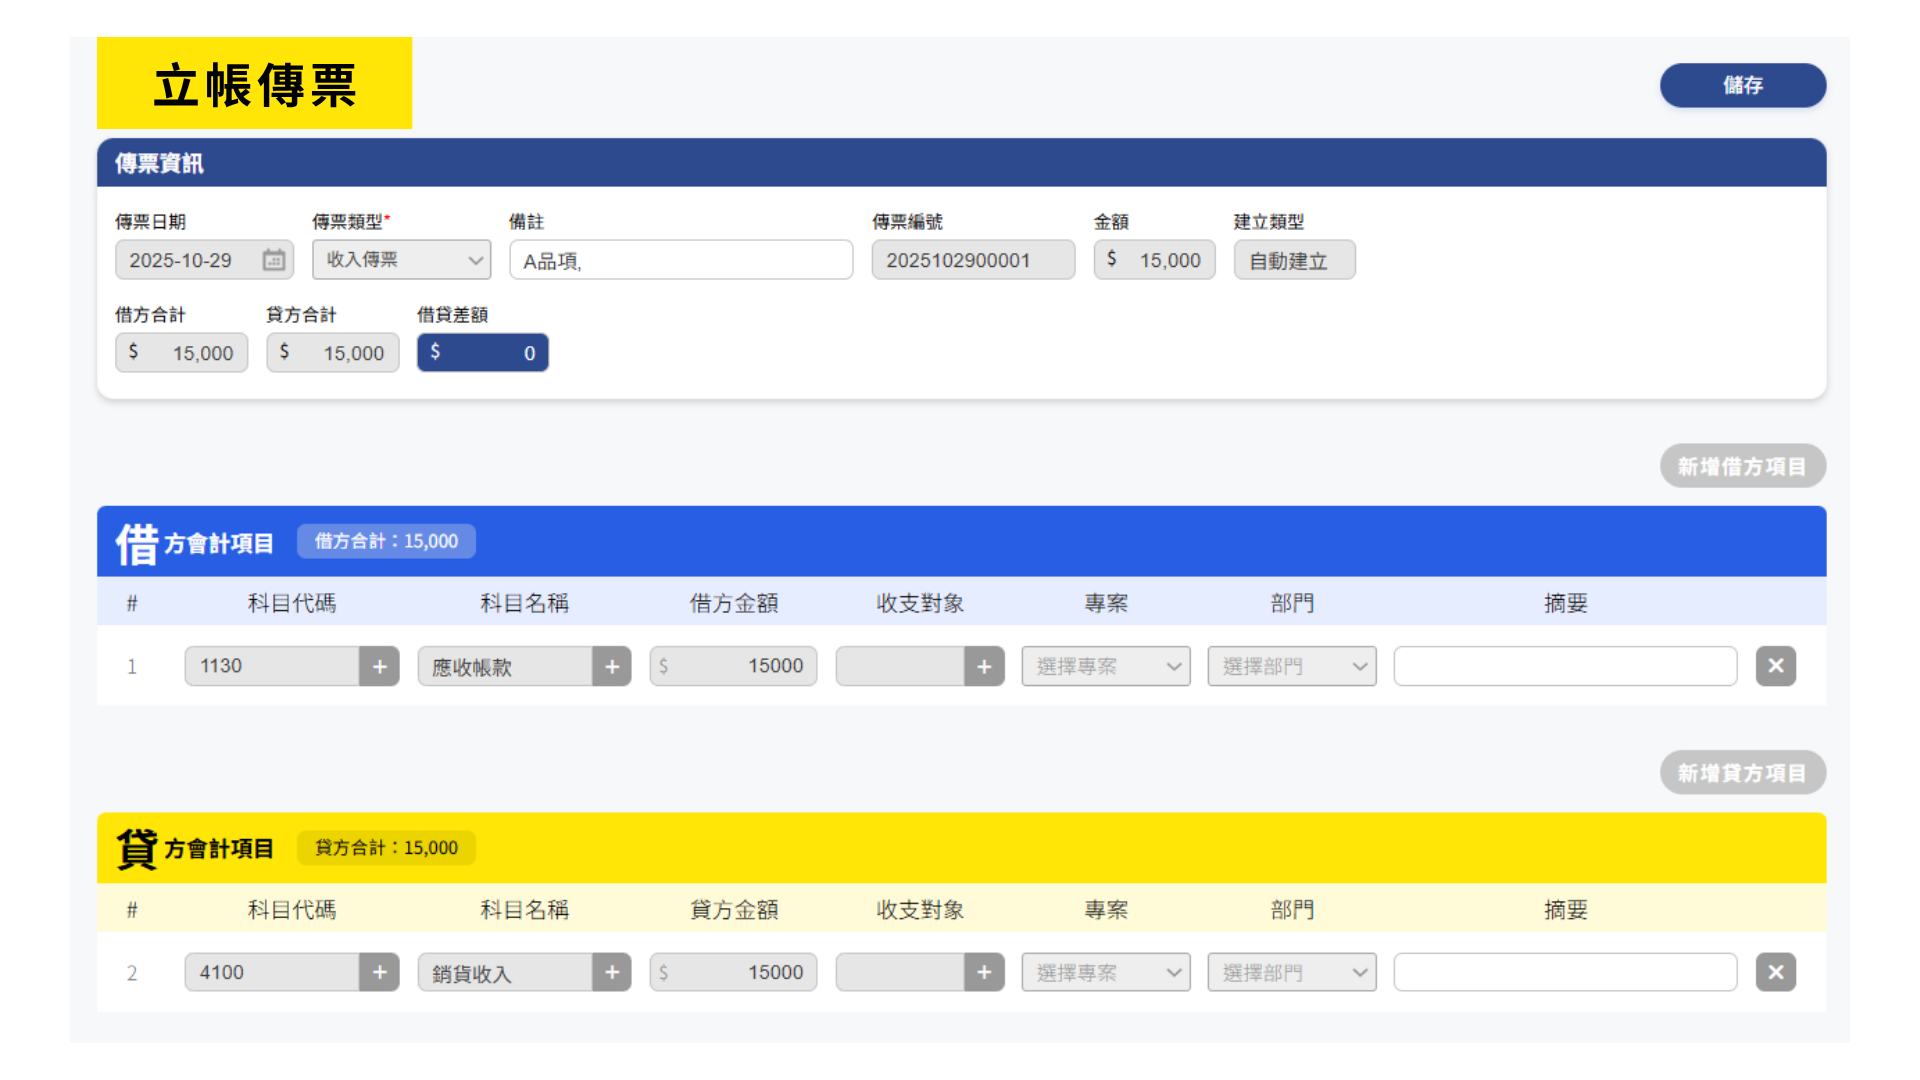Screen dimensions: 1920x1080
Task: Click the 儲存 save button
Action: 1742,85
